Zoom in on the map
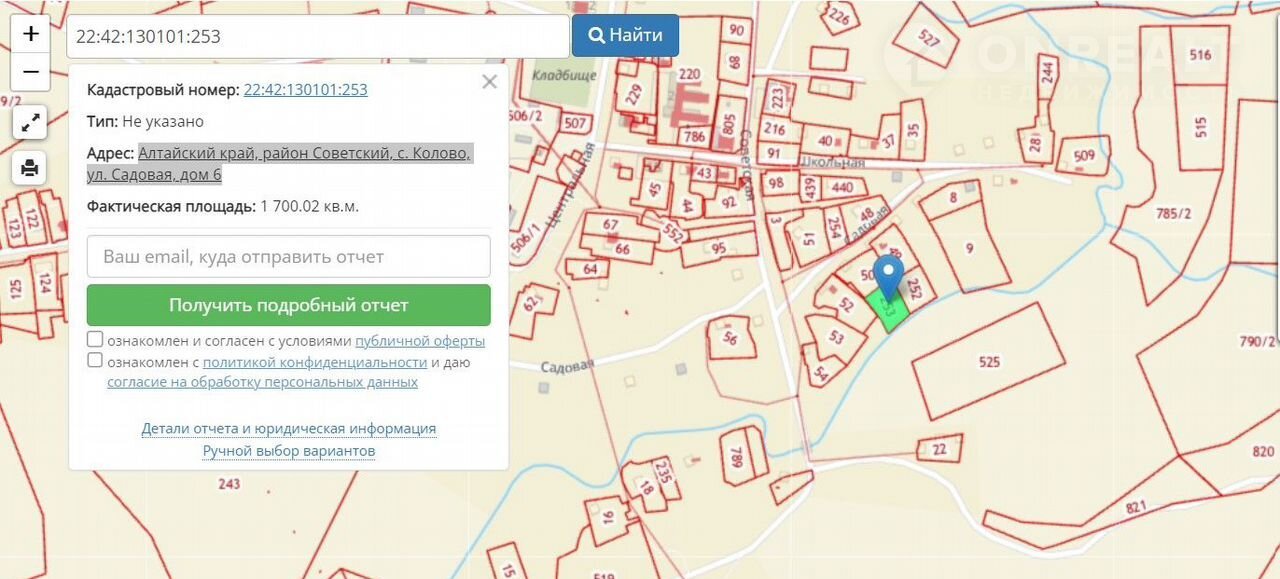 31,34
